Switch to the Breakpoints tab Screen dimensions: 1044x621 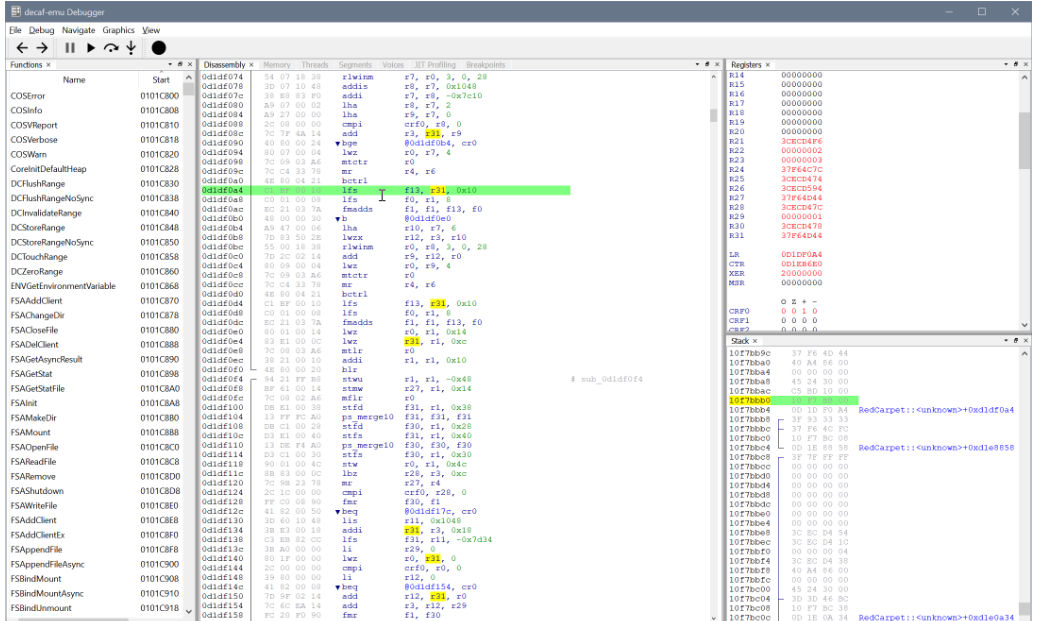(485, 65)
